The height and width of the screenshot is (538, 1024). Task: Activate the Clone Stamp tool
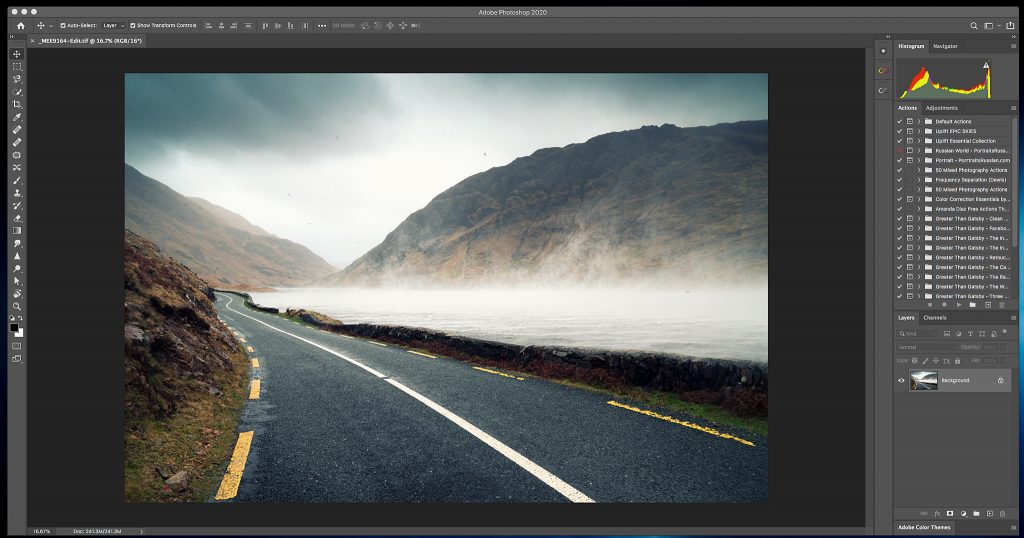[x=17, y=193]
